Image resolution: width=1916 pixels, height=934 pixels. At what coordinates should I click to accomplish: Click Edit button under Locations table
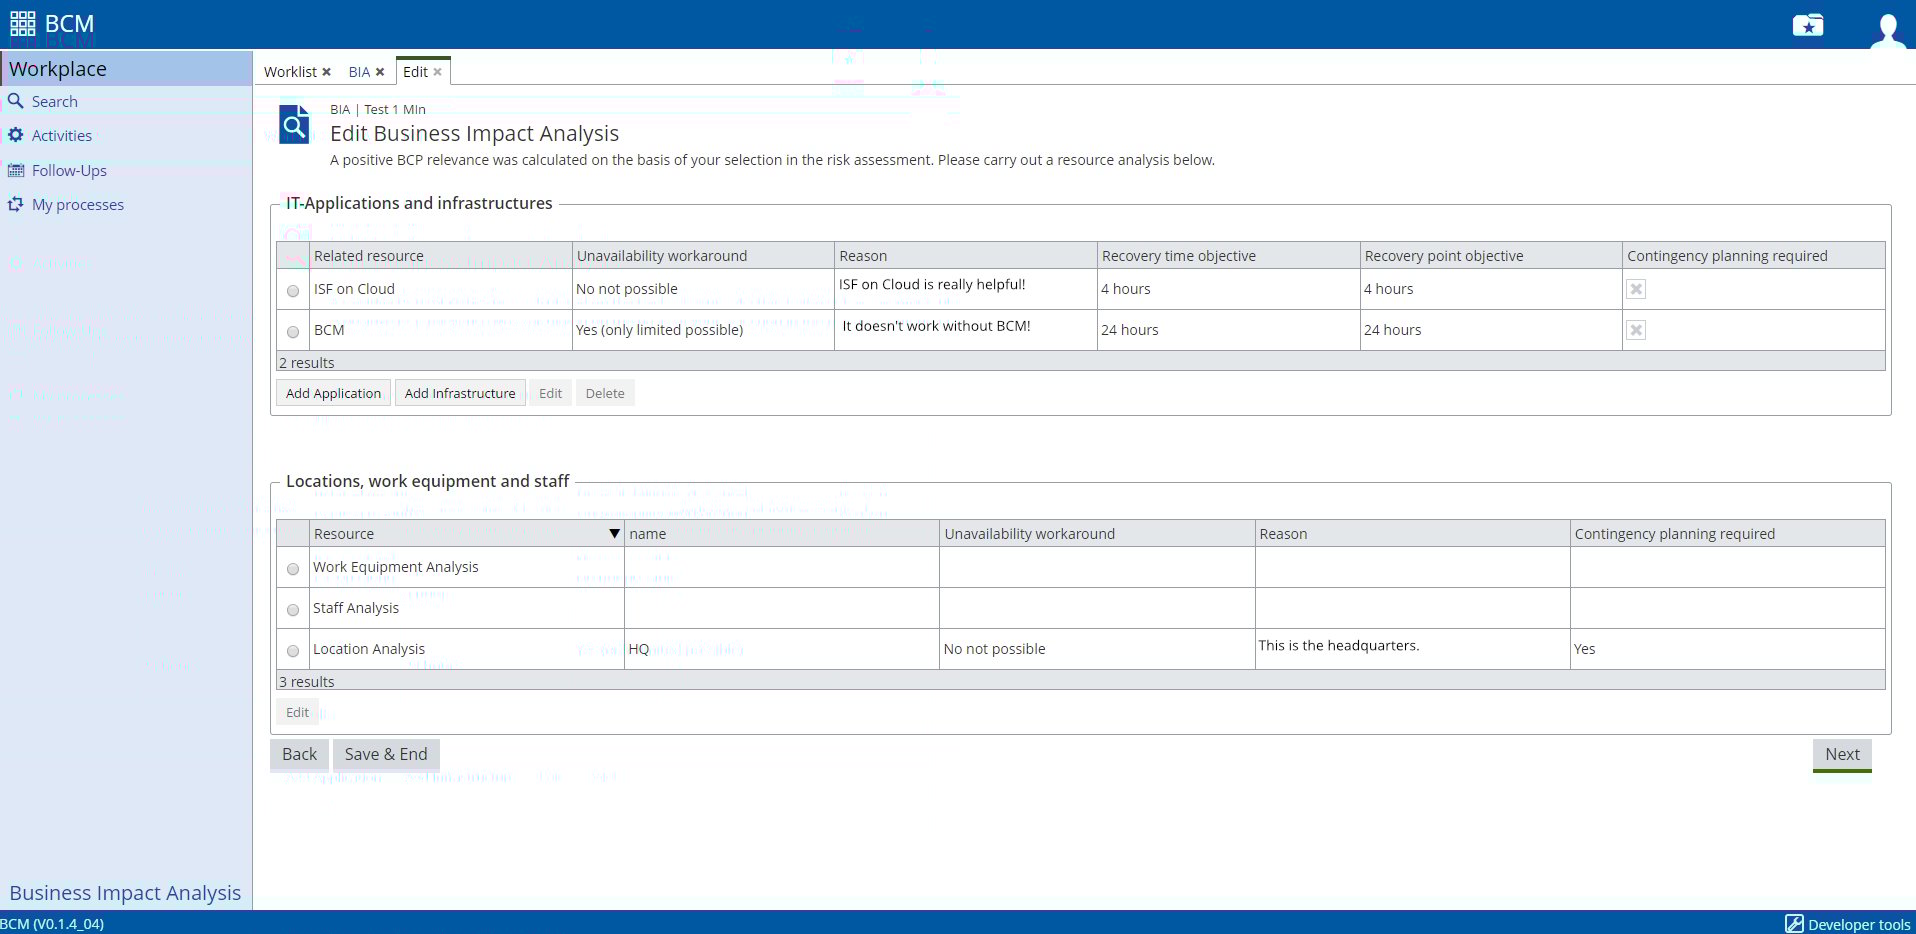297,712
